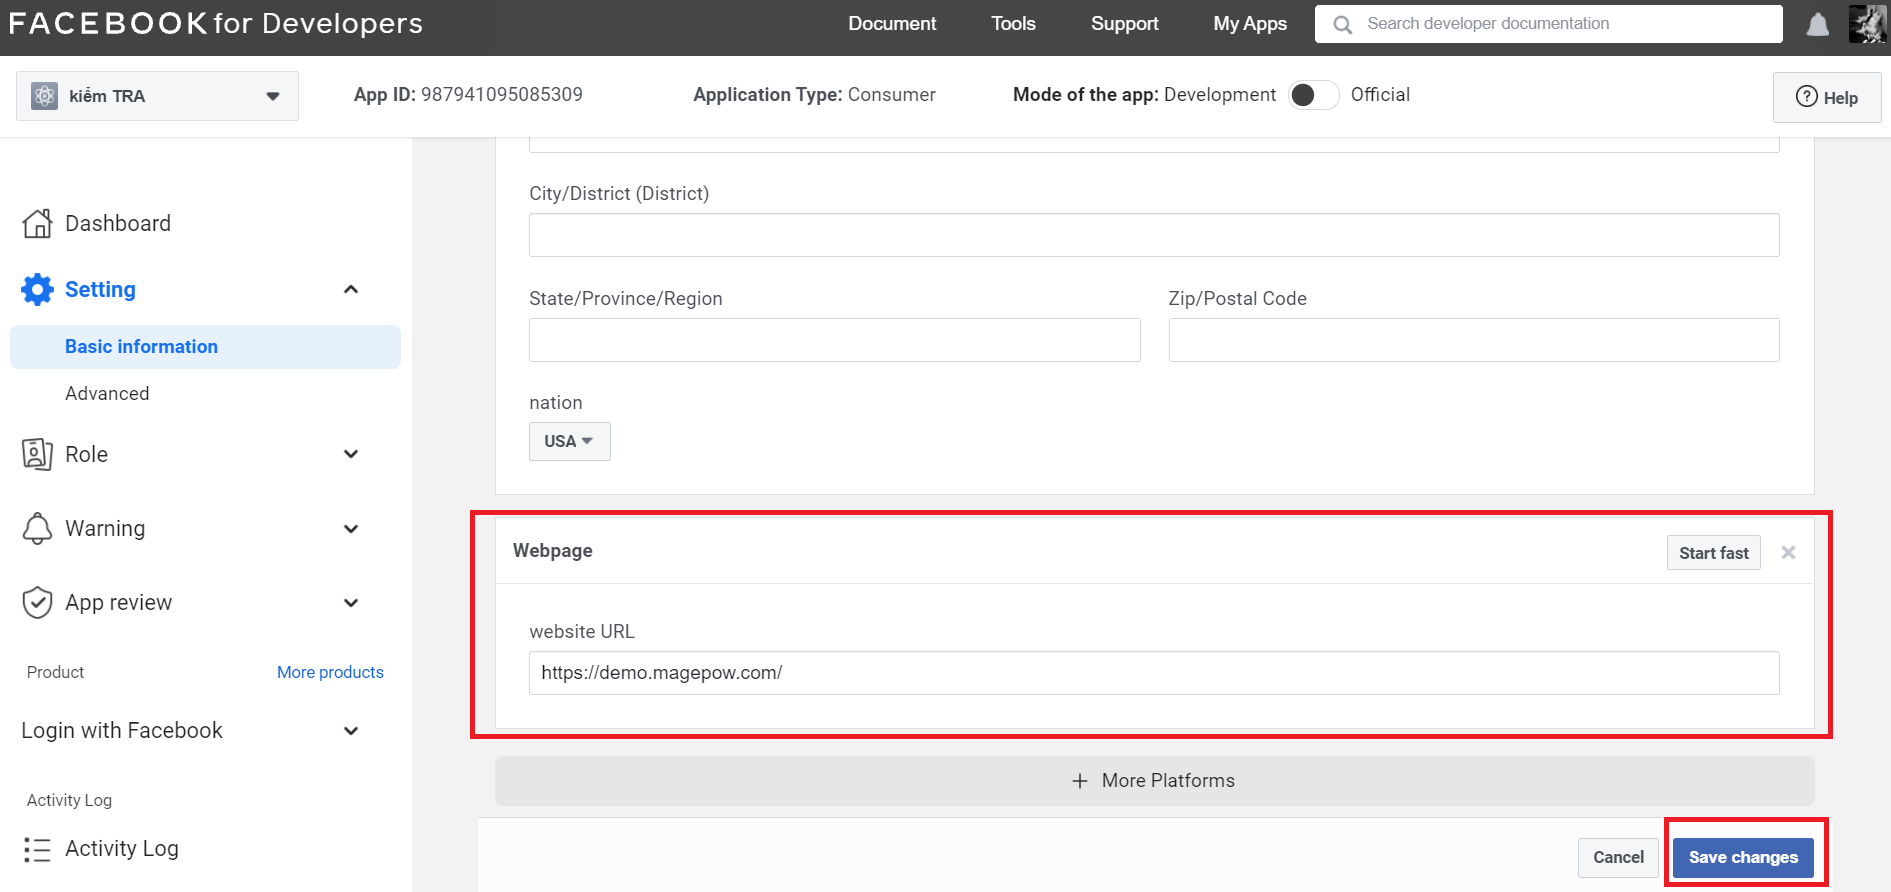The height and width of the screenshot is (892, 1891).
Task: Click the Dashboard house icon
Action: (x=37, y=224)
